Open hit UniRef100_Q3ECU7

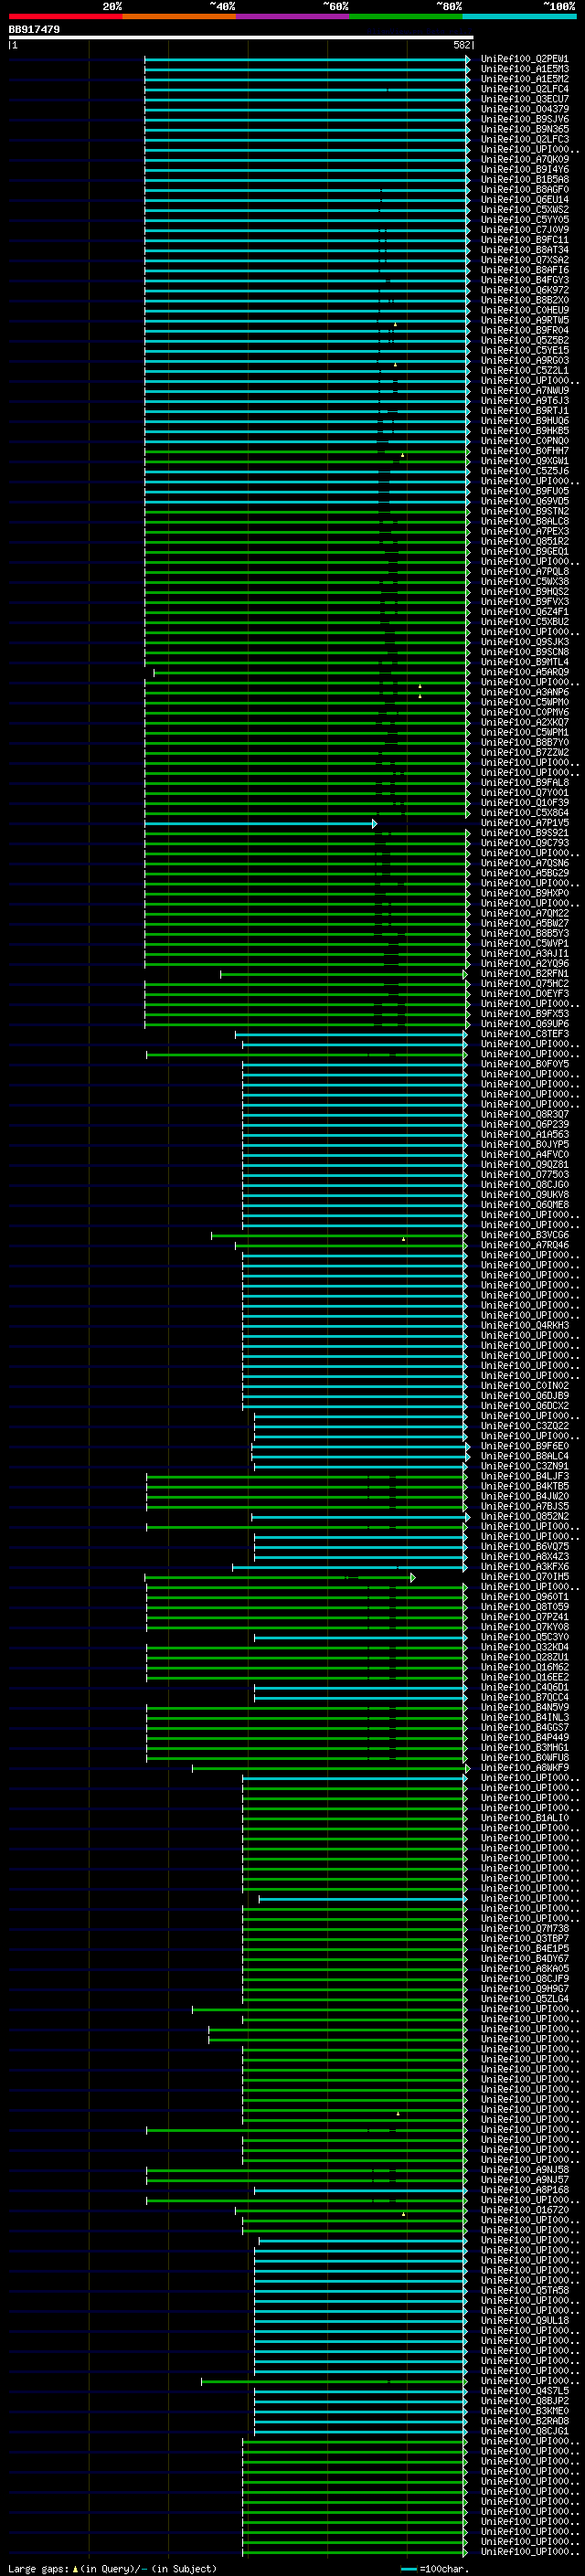pos(525,99)
